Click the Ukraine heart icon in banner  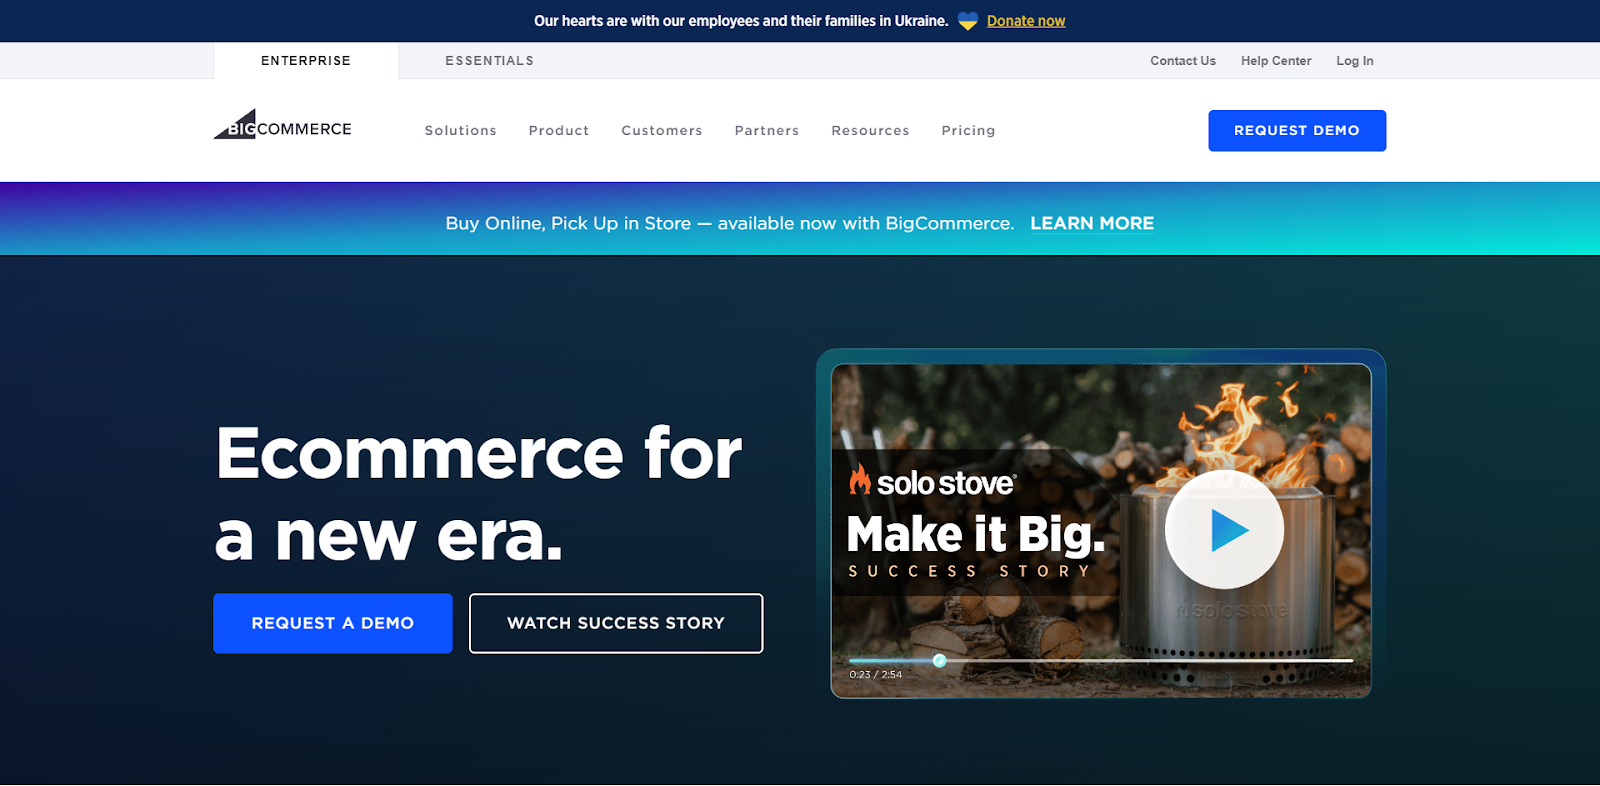pyautogui.click(x=967, y=21)
